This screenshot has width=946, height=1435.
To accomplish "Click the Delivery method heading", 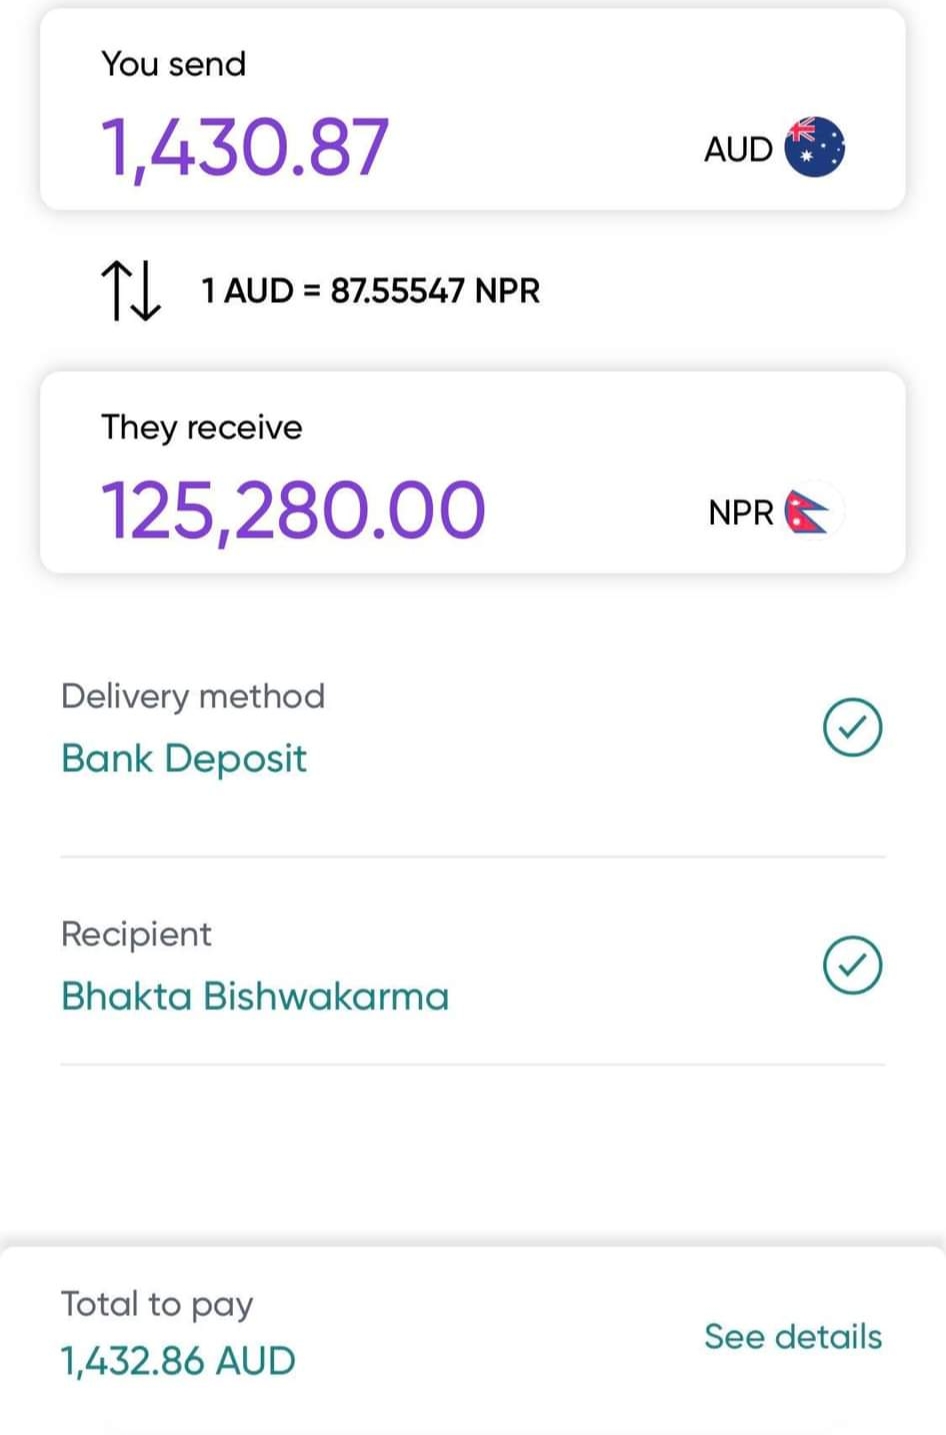I will 193,696.
